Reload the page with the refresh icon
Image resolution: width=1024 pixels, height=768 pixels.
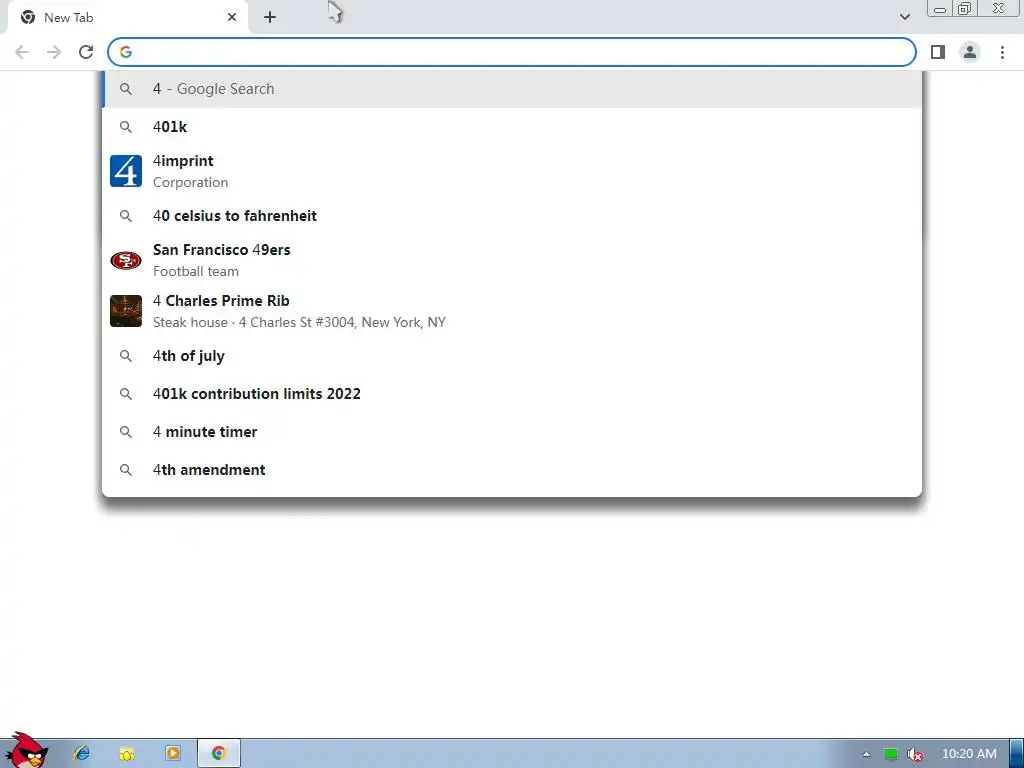pyautogui.click(x=86, y=52)
